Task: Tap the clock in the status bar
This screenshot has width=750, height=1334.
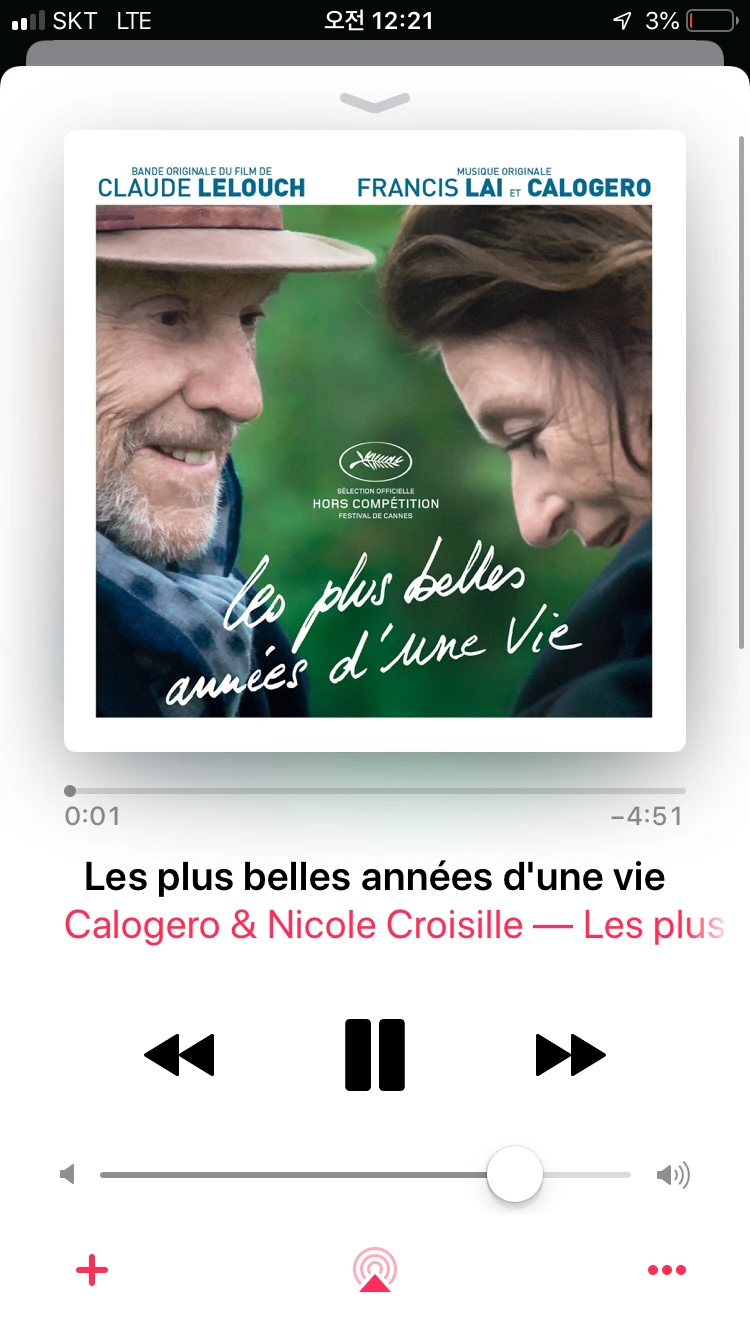Action: [x=379, y=20]
